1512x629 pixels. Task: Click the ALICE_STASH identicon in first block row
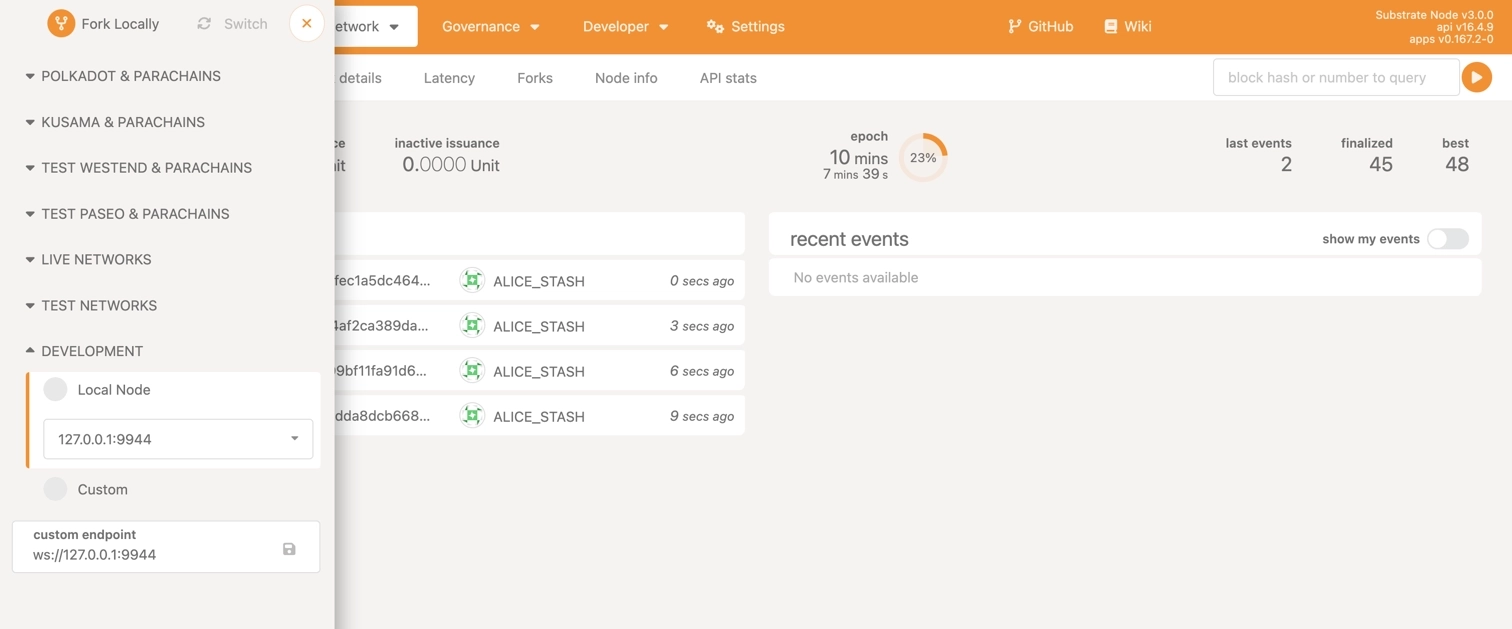pyautogui.click(x=472, y=281)
